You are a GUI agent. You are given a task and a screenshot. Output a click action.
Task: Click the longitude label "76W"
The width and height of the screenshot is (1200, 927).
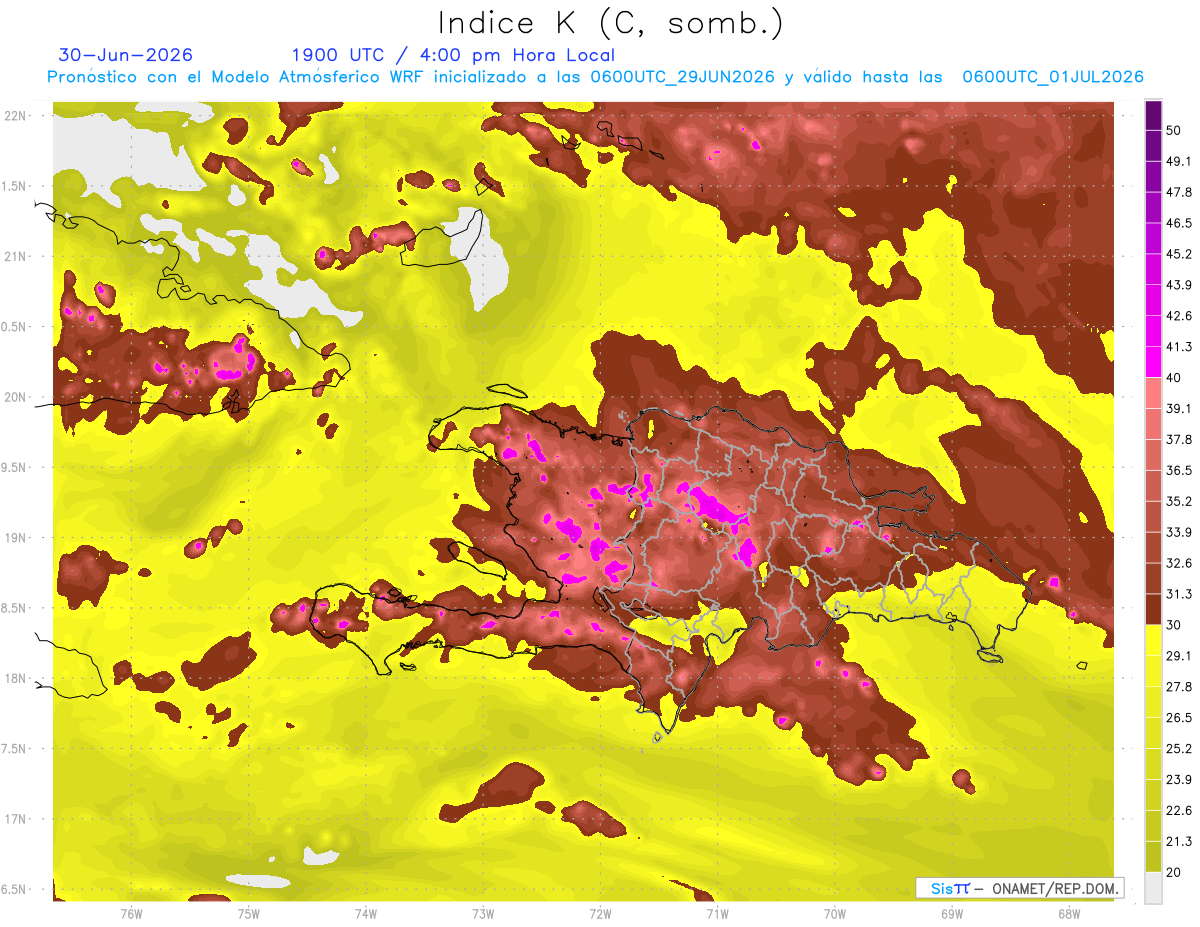[x=131, y=913]
